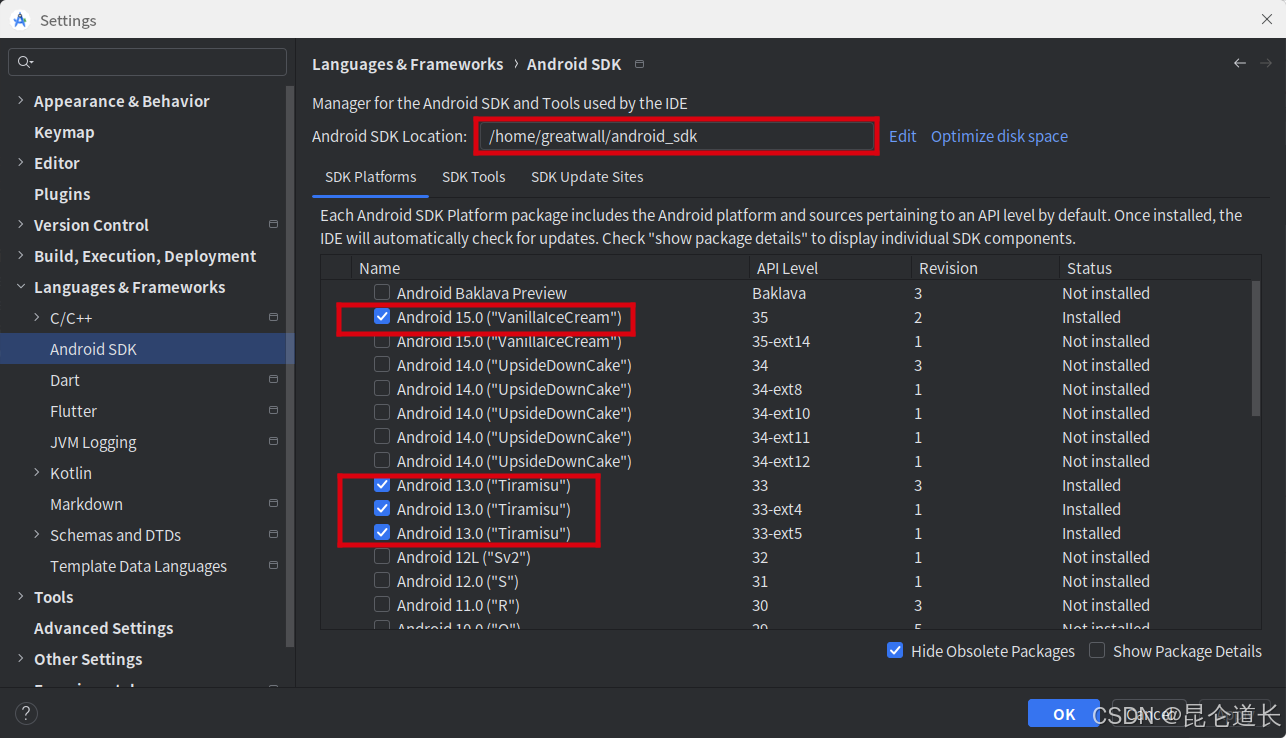The image size is (1286, 738).
Task: Sort table by API Level column header
Action: click(x=829, y=268)
